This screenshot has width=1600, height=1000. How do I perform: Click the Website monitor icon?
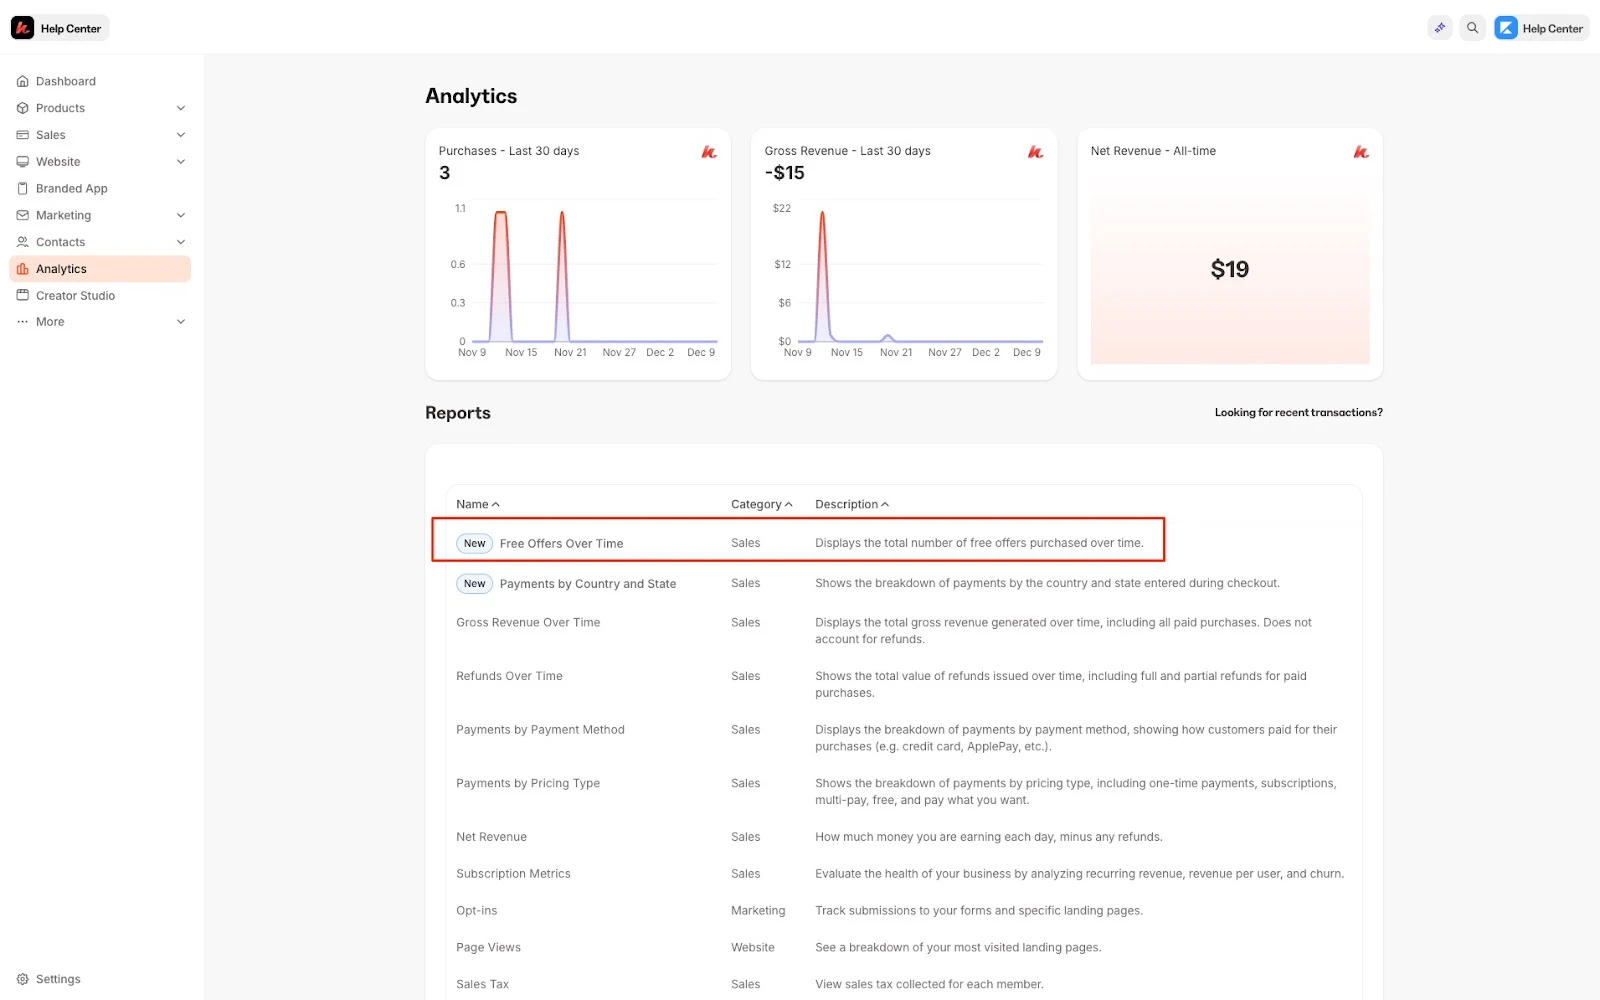22,162
